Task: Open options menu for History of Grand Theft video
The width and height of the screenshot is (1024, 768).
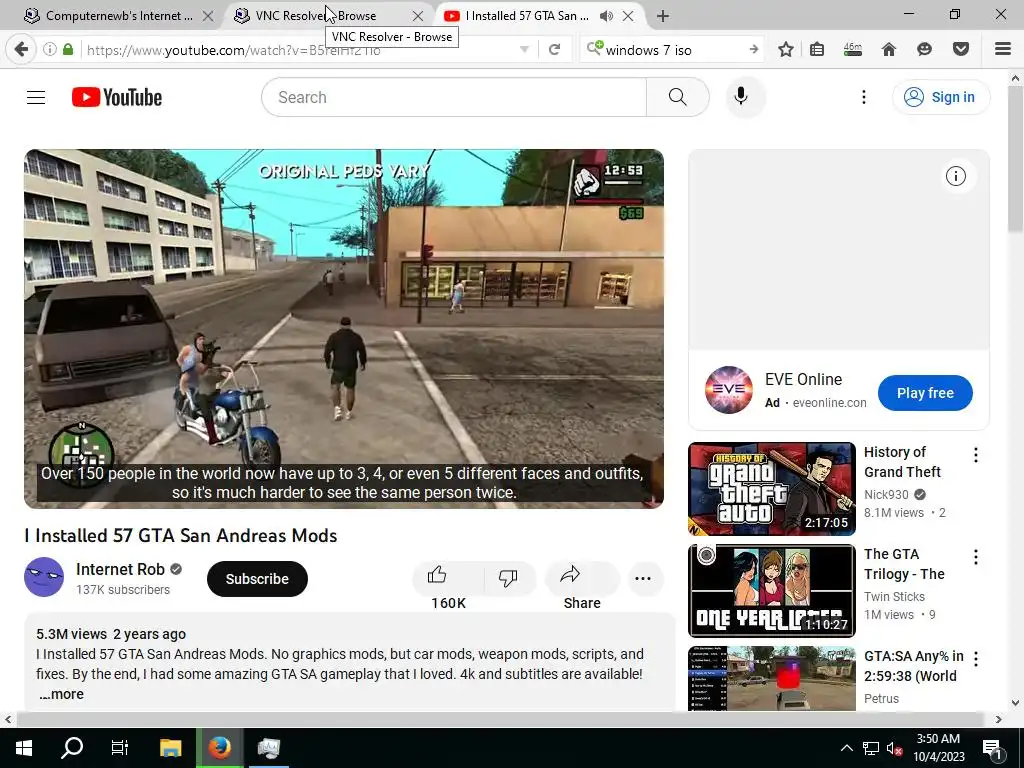Action: [x=976, y=455]
